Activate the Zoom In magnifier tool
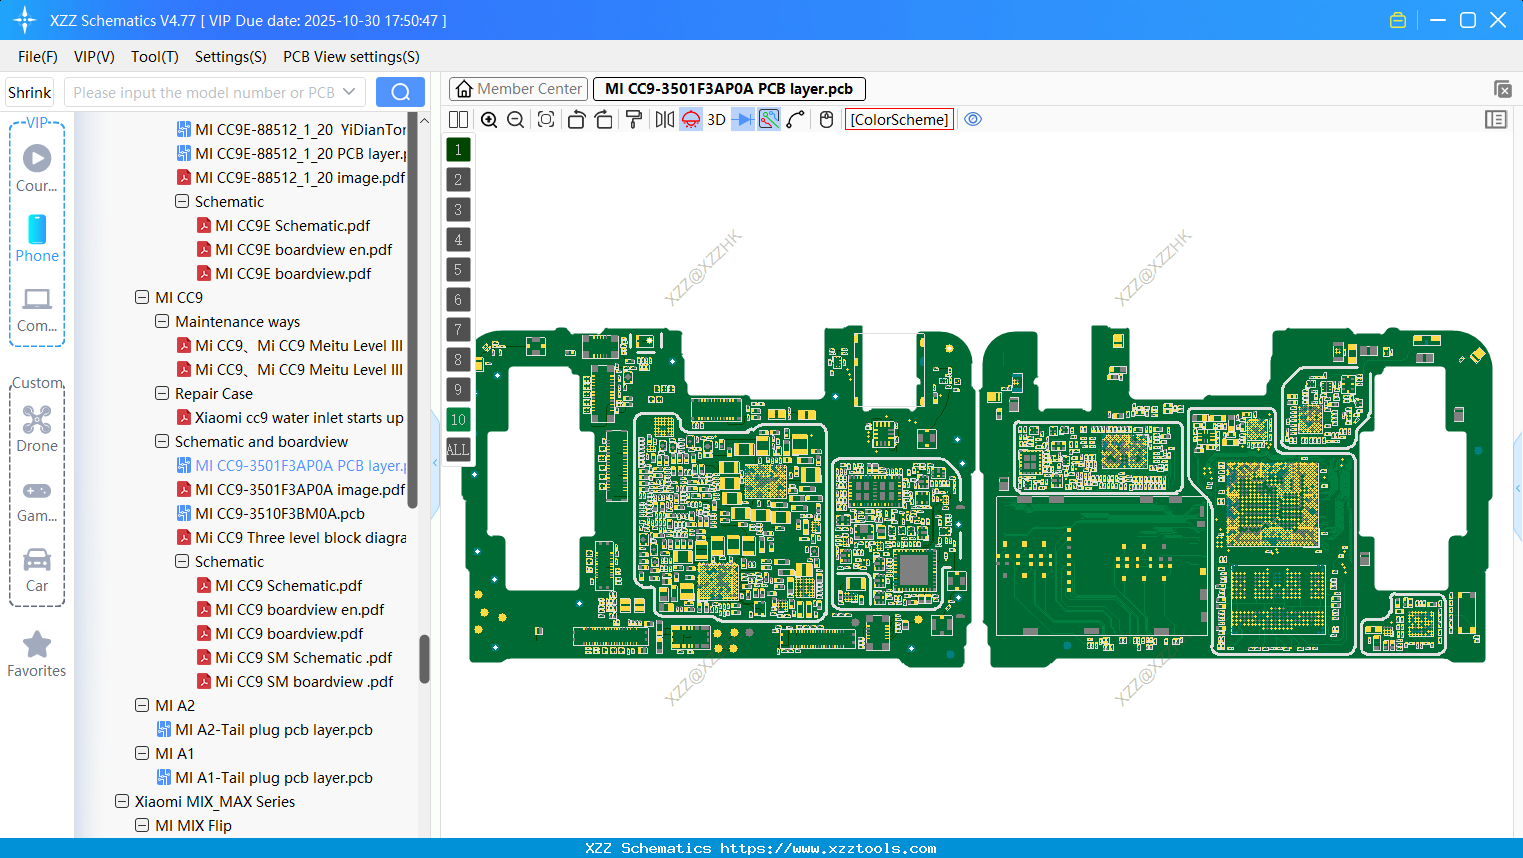 click(x=489, y=119)
